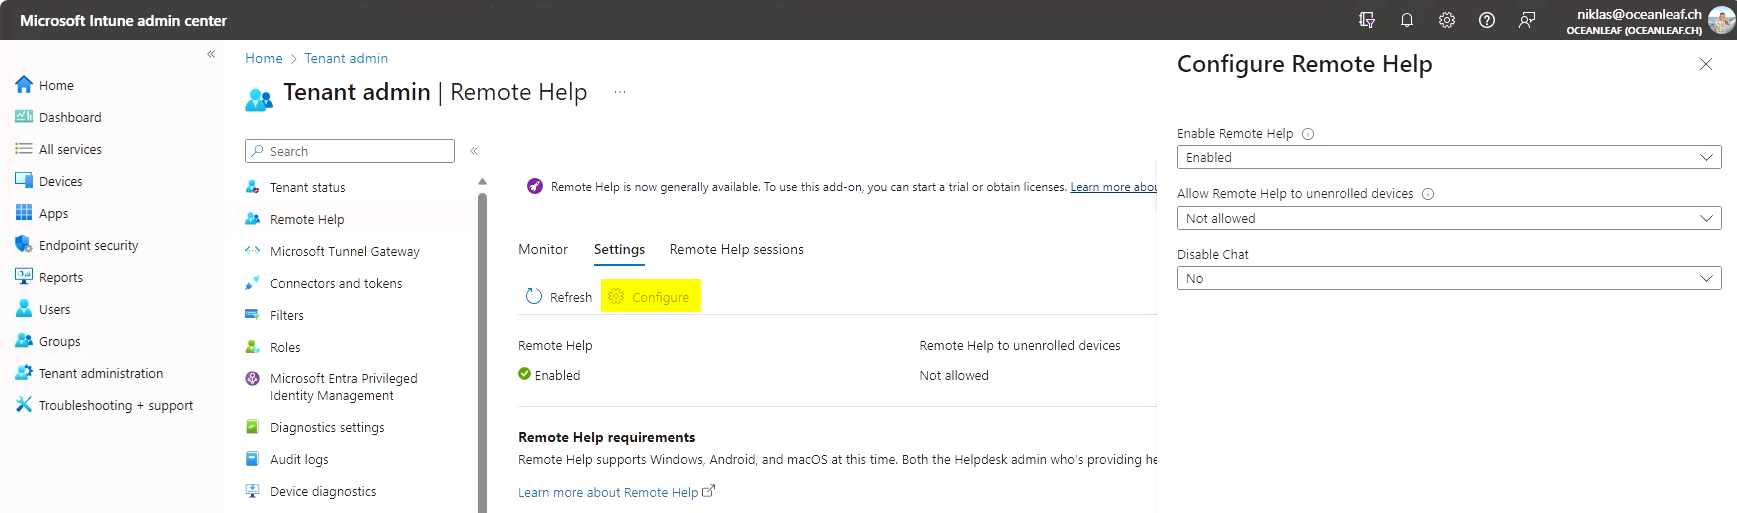Open the ellipsis menu beside Remote Help title
The width and height of the screenshot is (1737, 513).
(x=620, y=92)
